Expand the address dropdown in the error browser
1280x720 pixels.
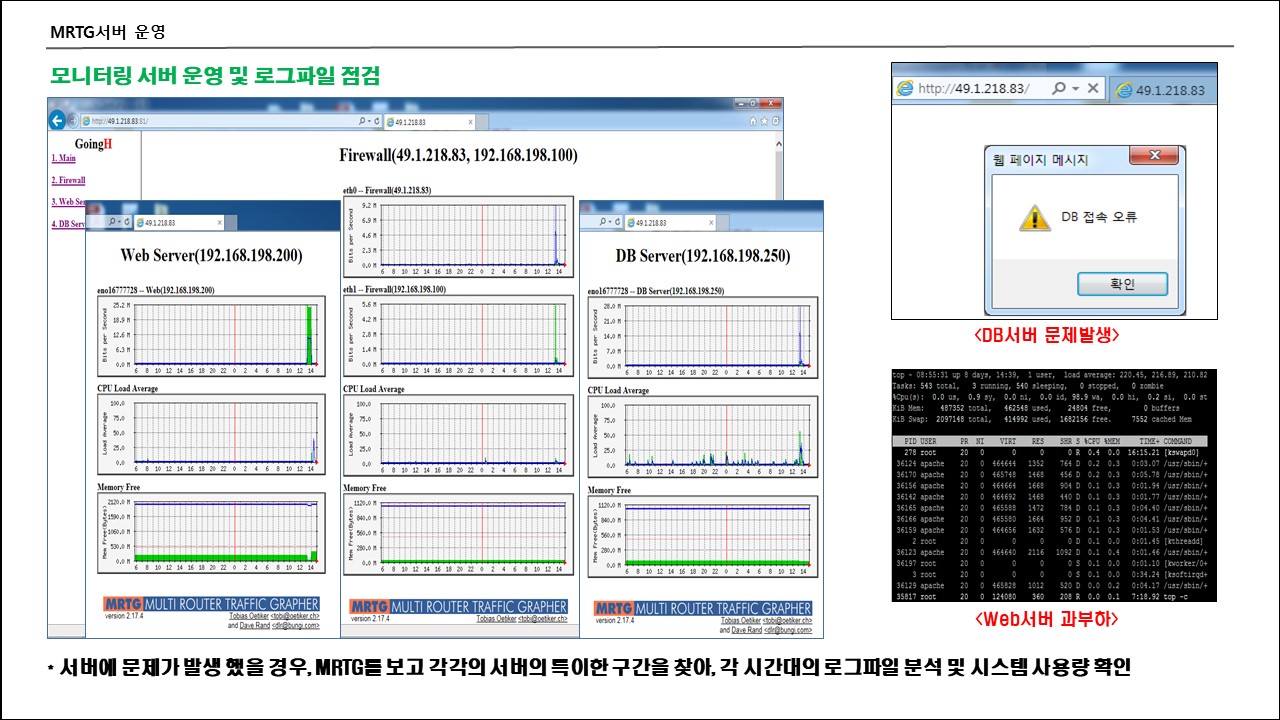tap(1073, 89)
